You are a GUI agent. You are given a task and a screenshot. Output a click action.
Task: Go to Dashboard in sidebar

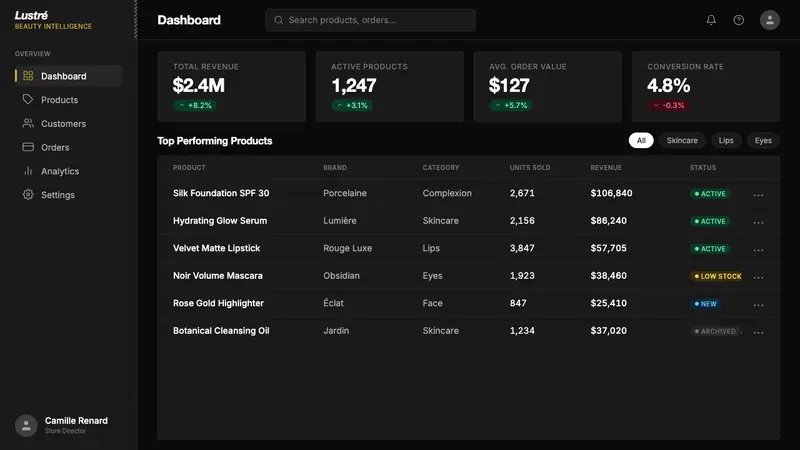point(68,76)
